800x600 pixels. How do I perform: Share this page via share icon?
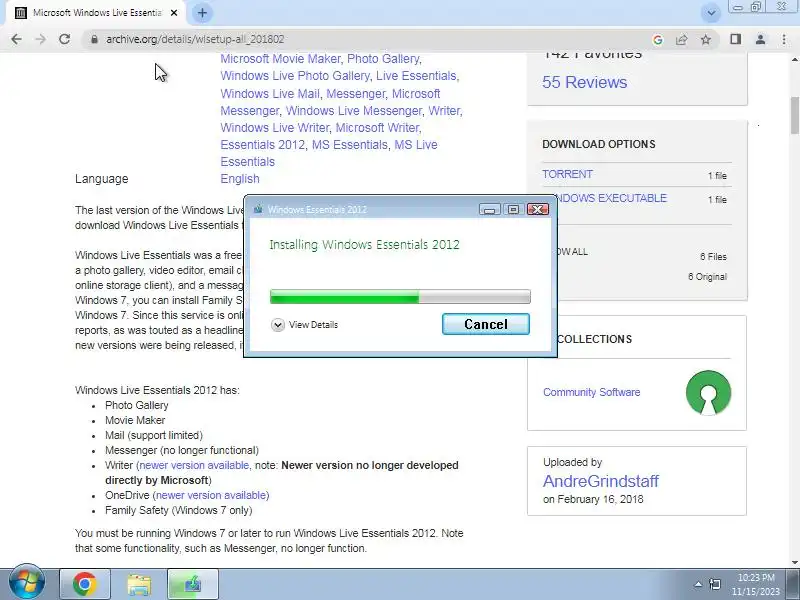tap(682, 39)
